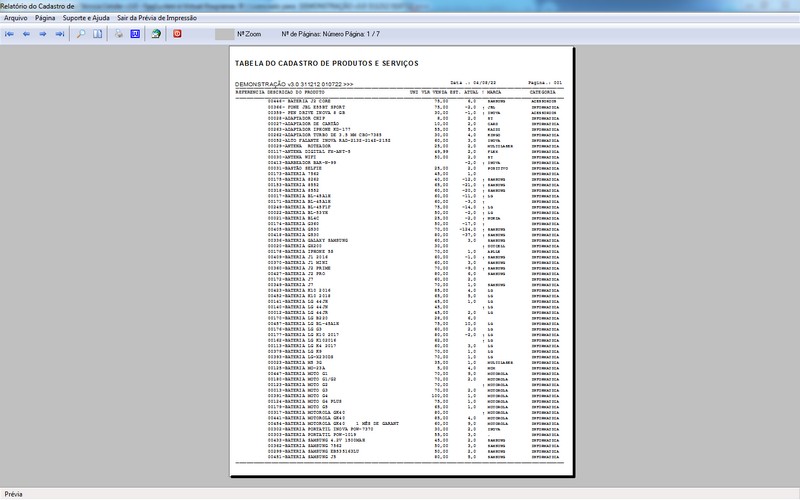Click the row BATERIA MOTOROLA GK40 1 MÊS DE GARANT
This screenshot has height=500, width=800.
tap(413, 423)
